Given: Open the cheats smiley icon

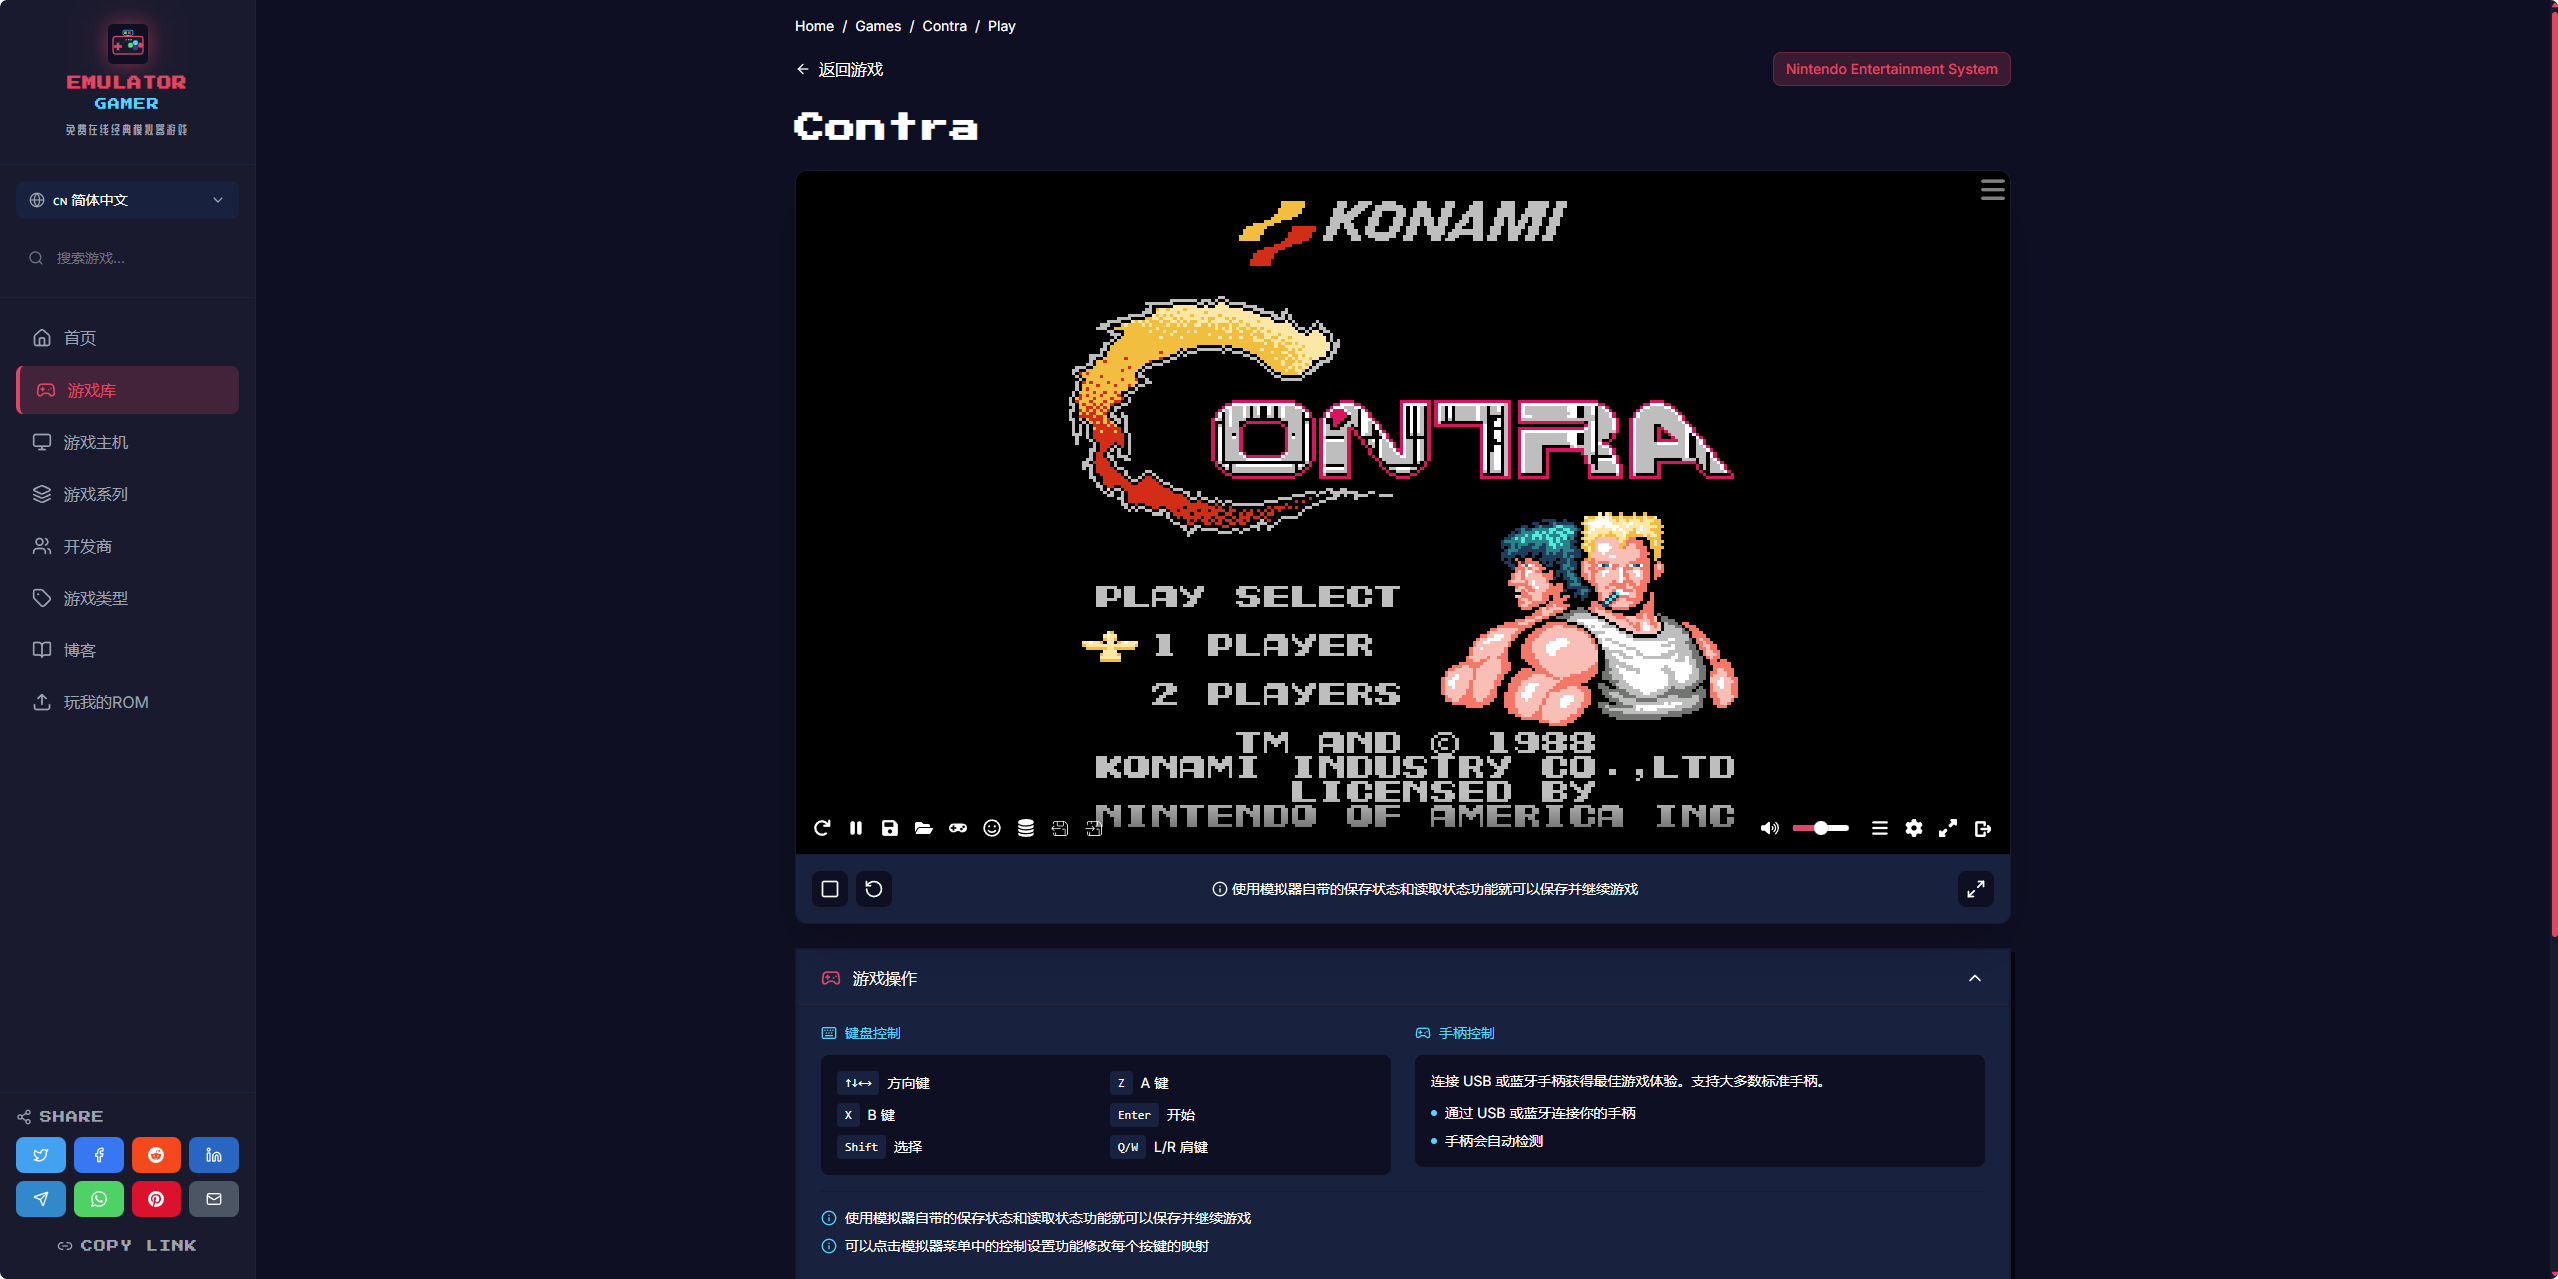Looking at the screenshot, I should [992, 828].
